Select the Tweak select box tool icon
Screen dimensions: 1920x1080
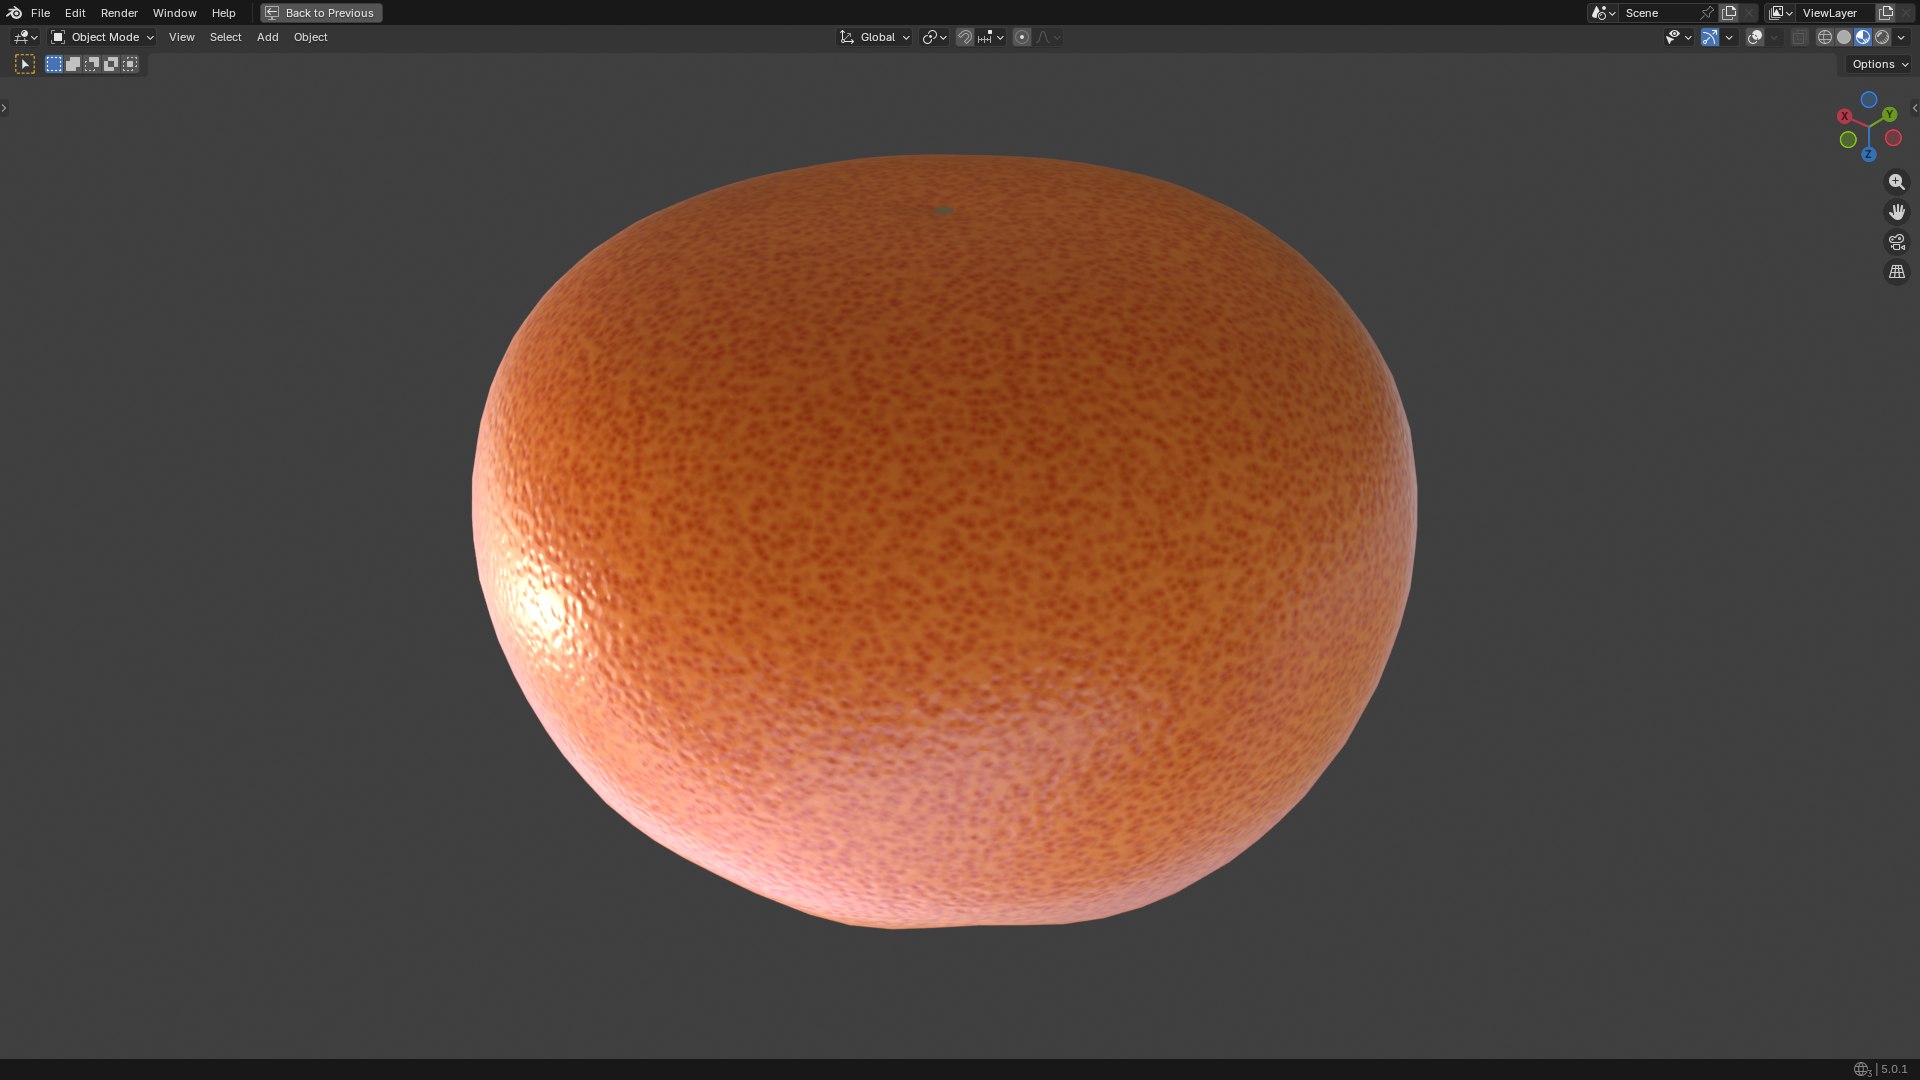pos(25,64)
